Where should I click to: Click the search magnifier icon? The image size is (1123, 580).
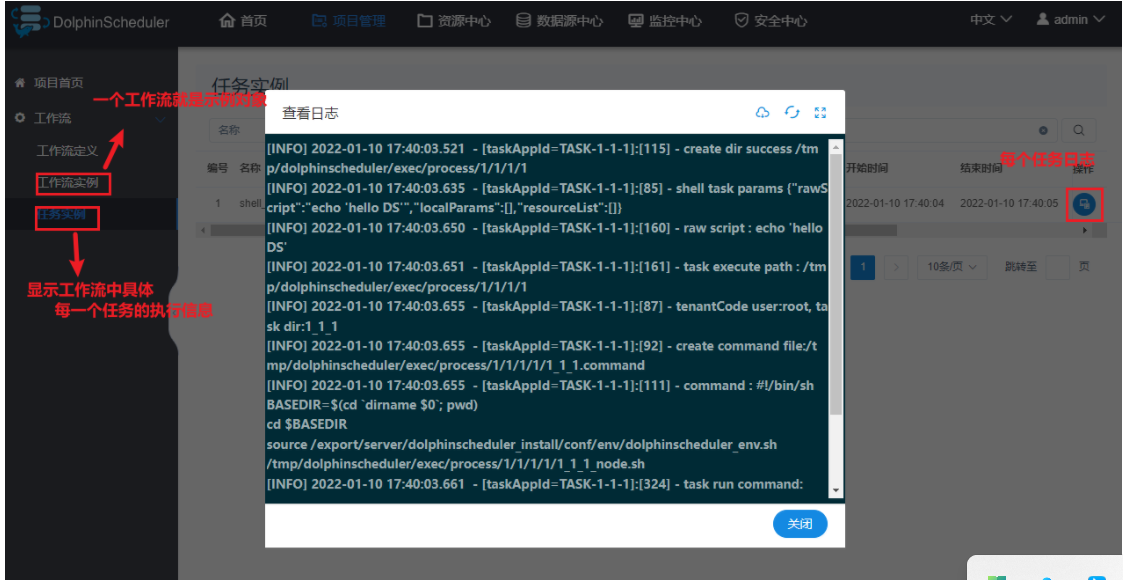(1078, 130)
